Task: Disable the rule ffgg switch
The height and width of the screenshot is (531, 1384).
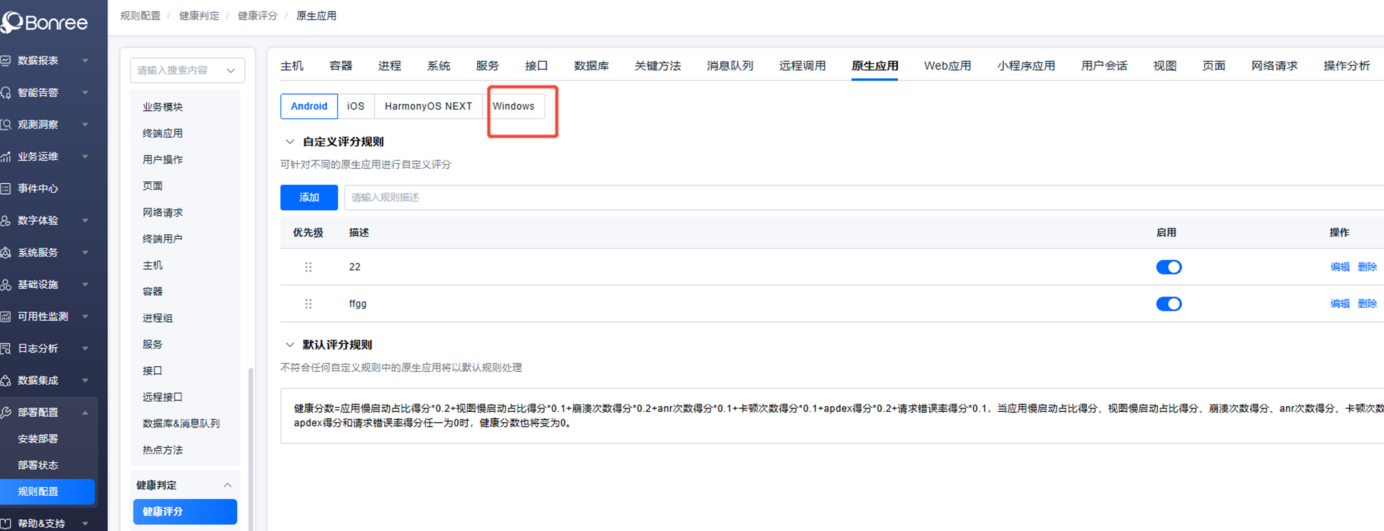Action: click(1168, 304)
